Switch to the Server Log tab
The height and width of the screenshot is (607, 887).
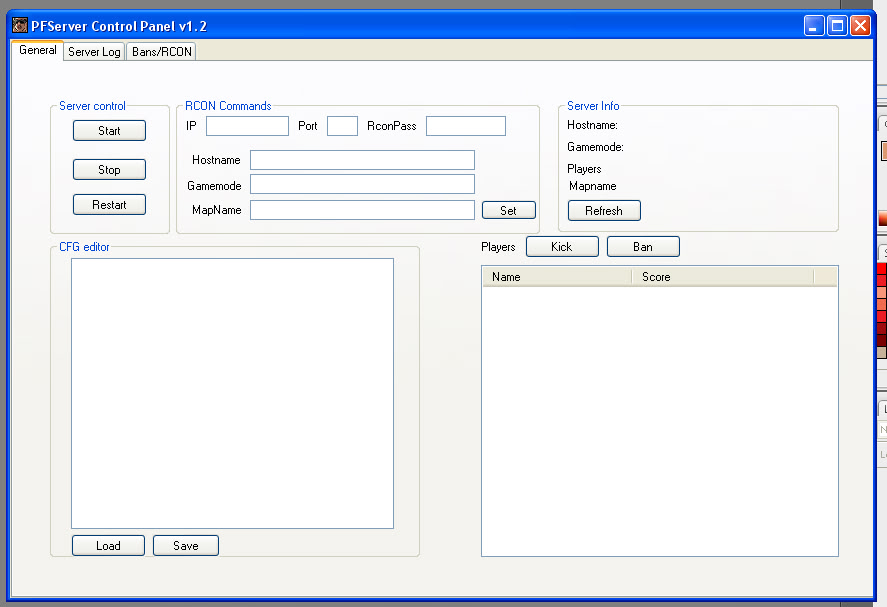94,51
